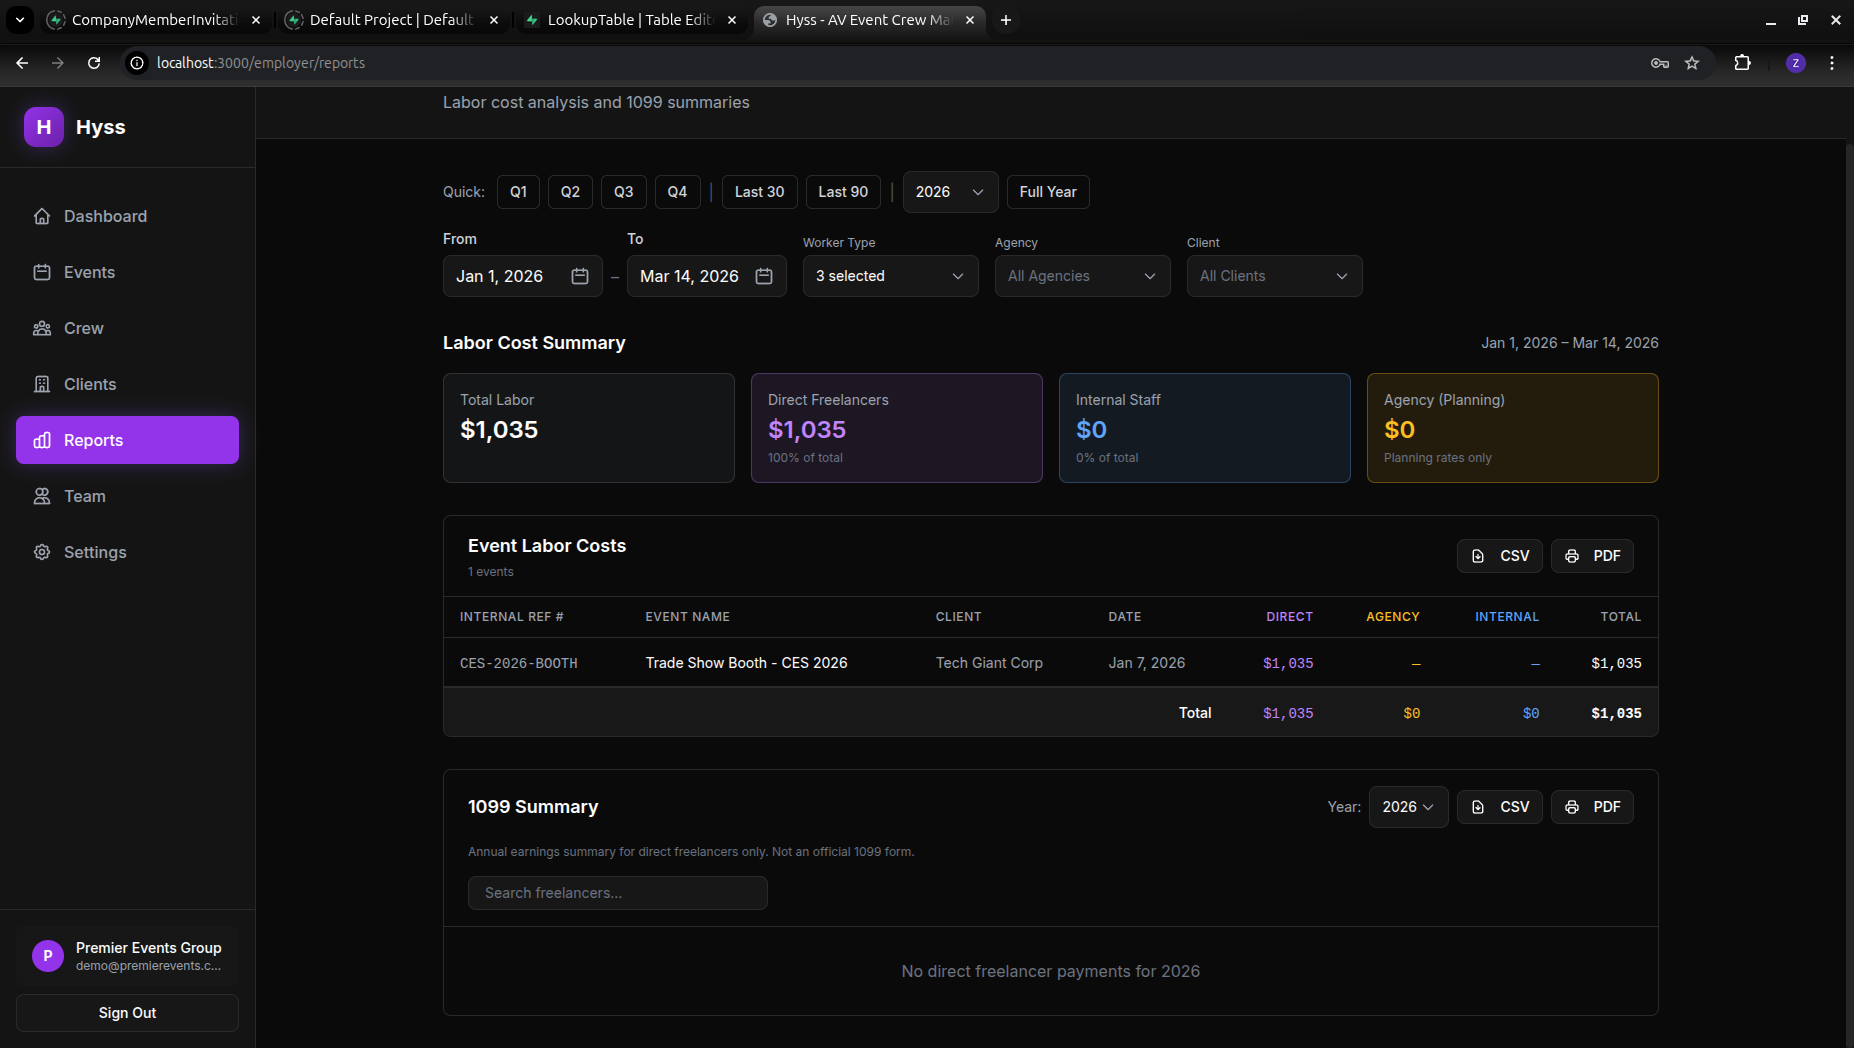Switch to LookupTable Table Editor tab
The image size is (1854, 1048).
[629, 20]
